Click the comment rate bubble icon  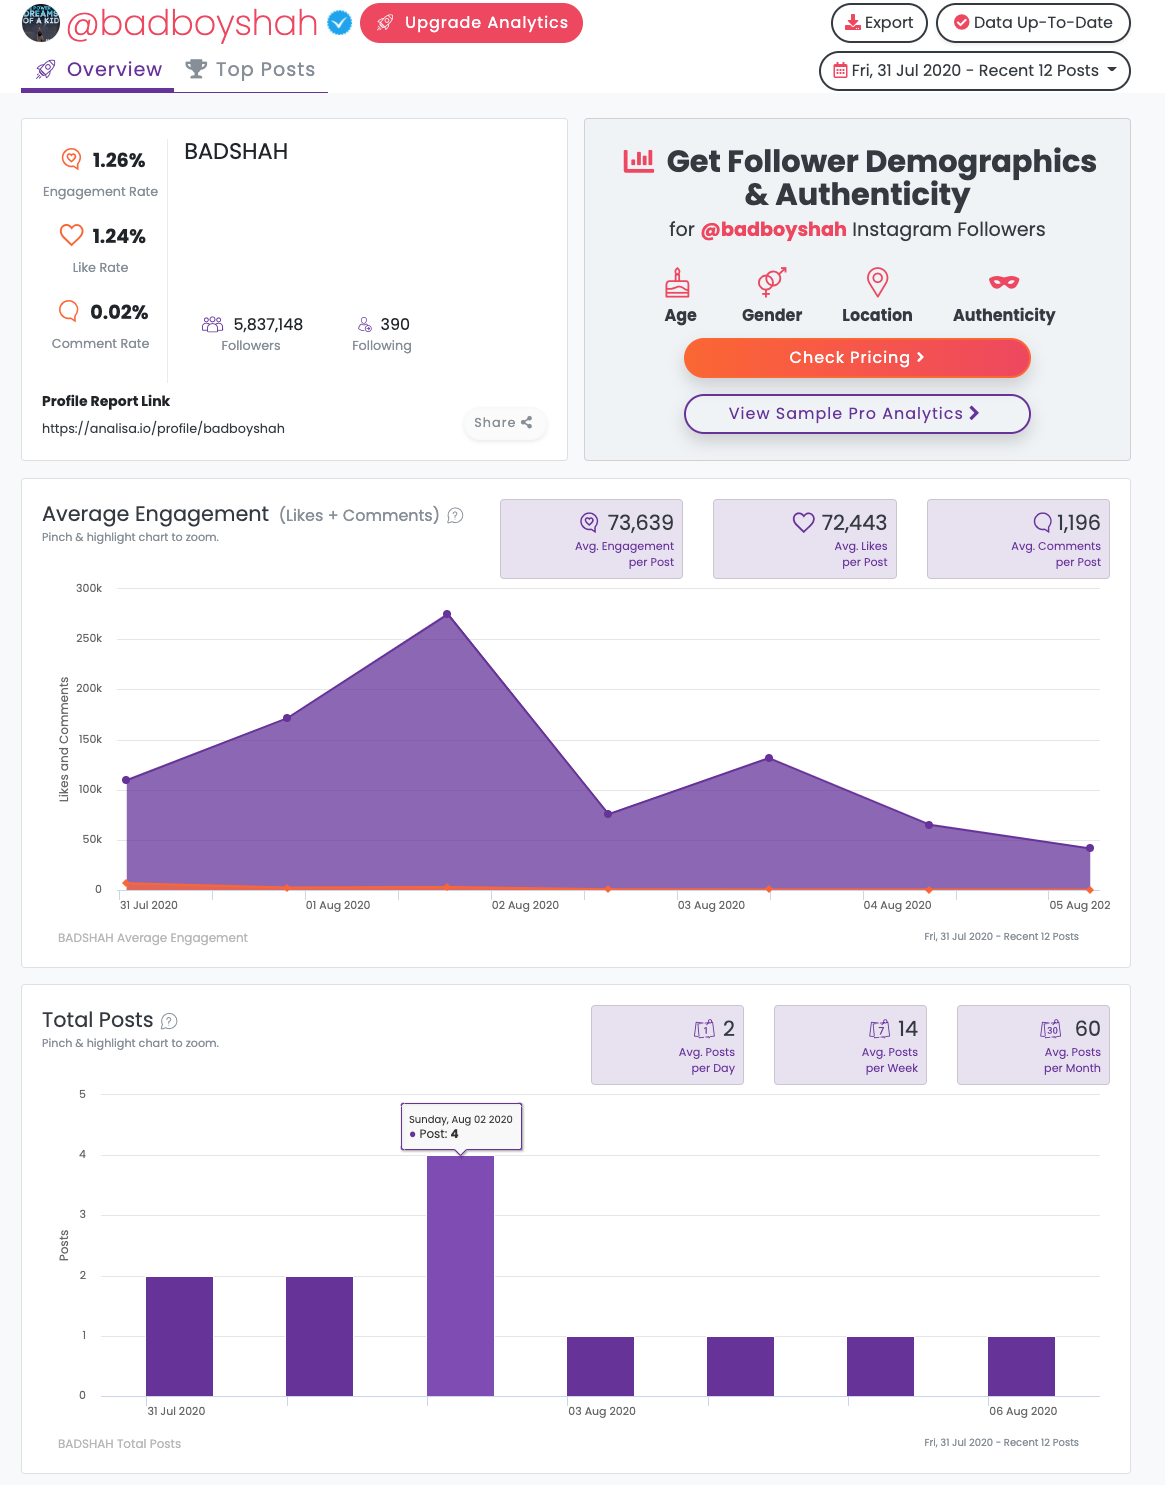tap(69, 311)
